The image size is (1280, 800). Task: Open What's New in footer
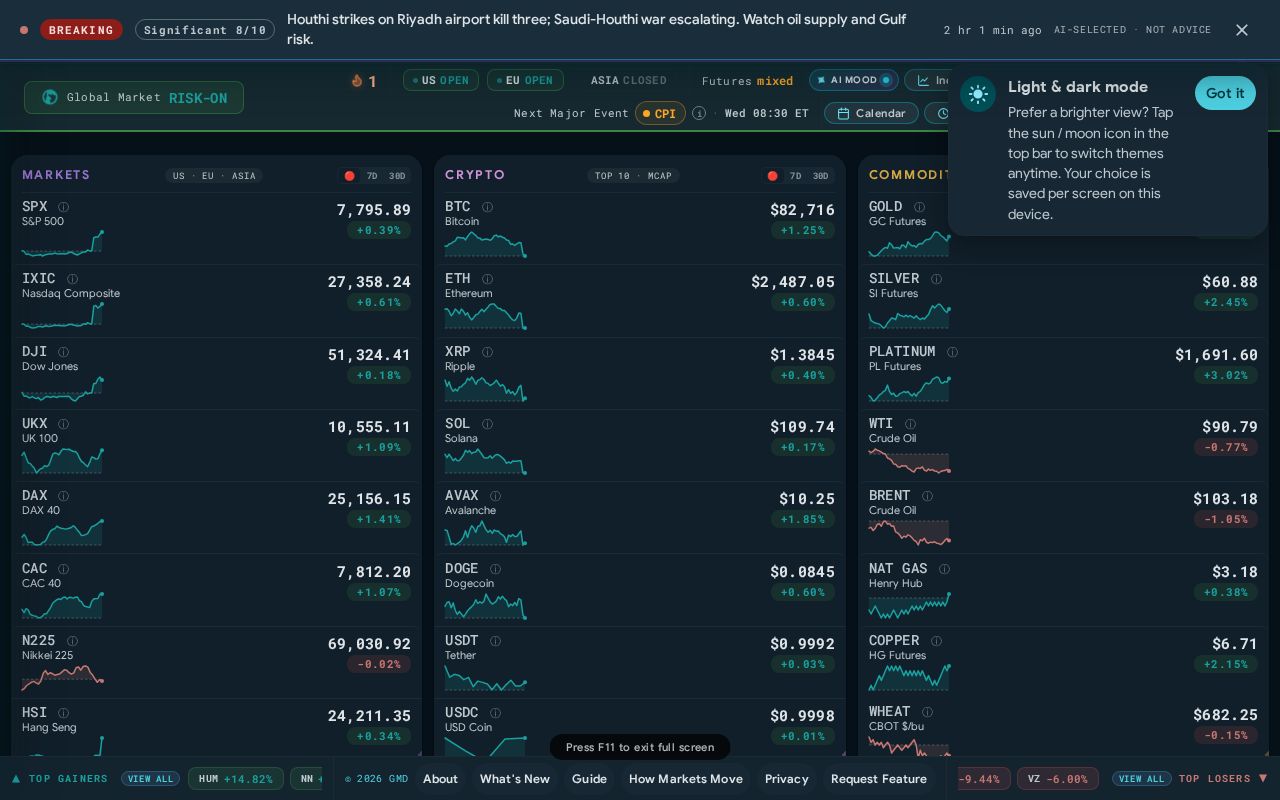(515, 779)
